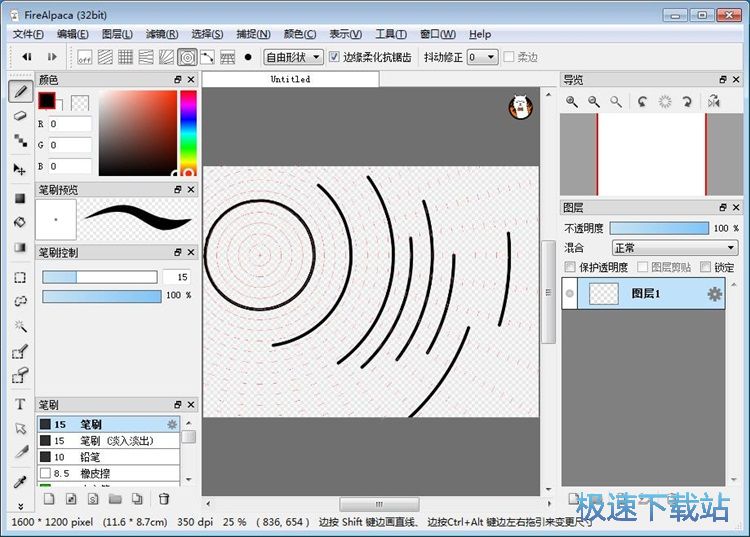Enable 保护透明度 protect alpha checkbox

pyautogui.click(x=570, y=267)
